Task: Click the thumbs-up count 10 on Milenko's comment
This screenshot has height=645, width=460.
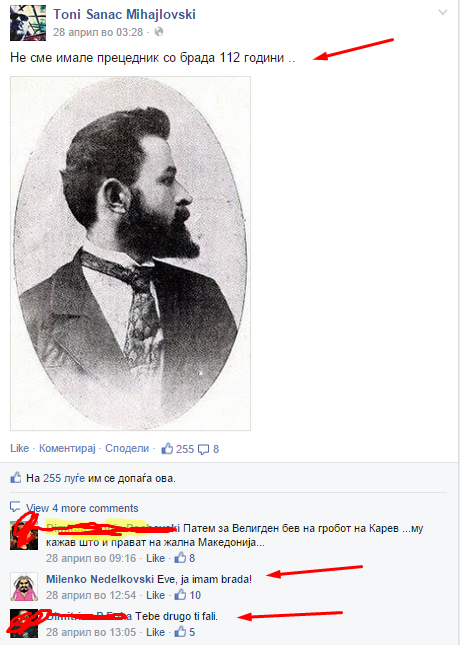Action: 188,595
